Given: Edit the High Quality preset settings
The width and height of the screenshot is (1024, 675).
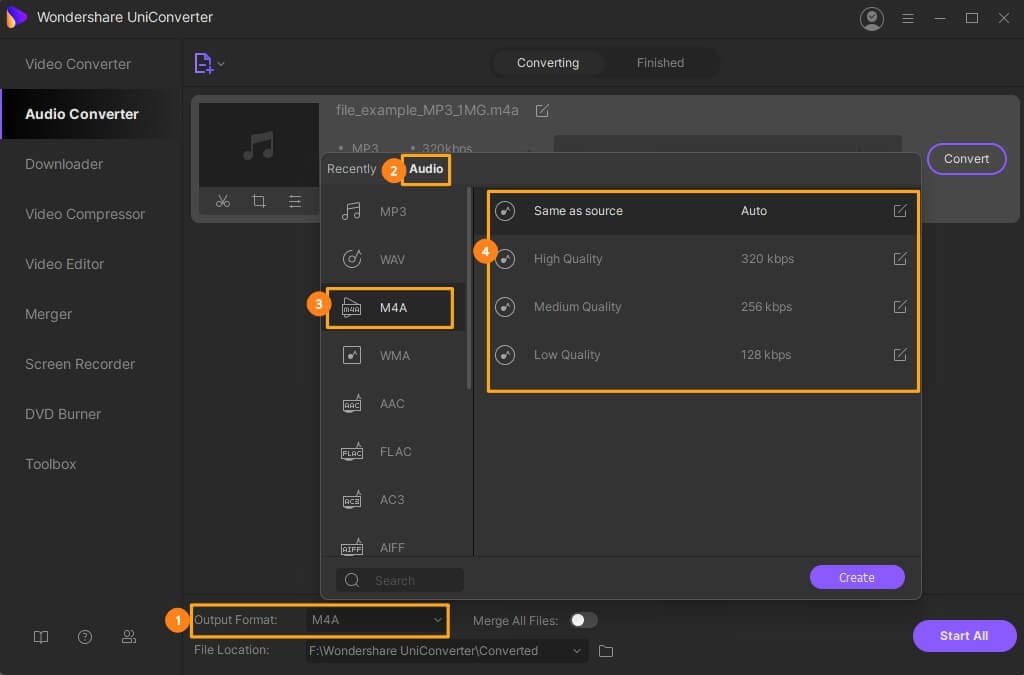Looking at the screenshot, I should (900, 259).
